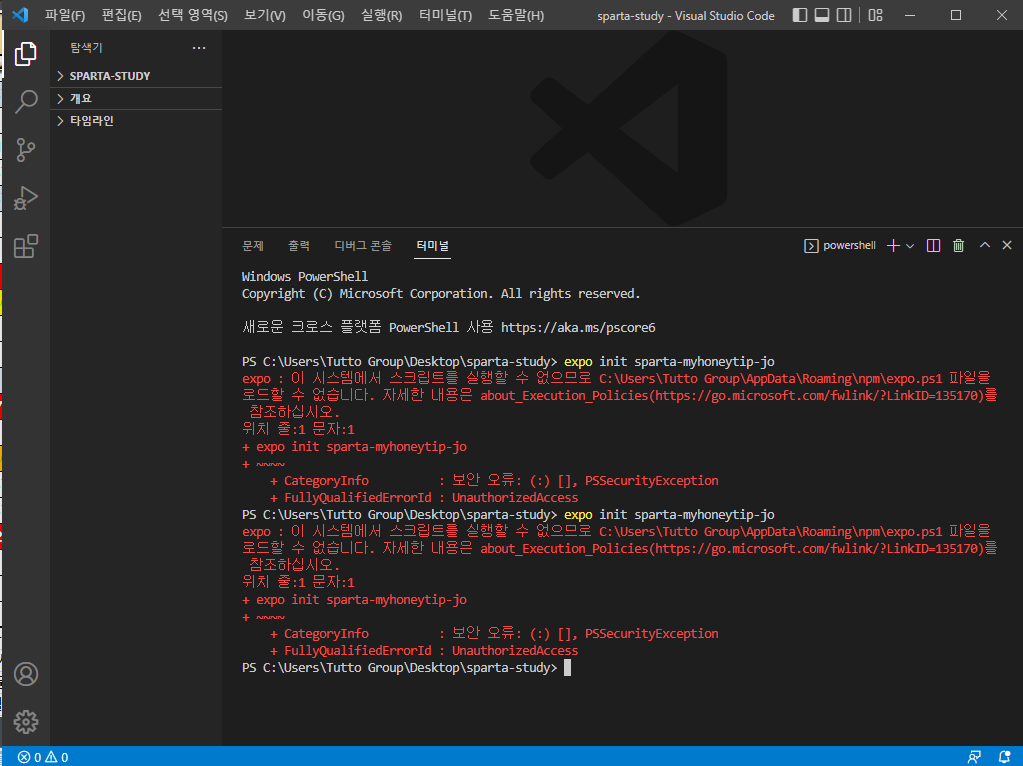
Task: Maximize the panel with up chevron
Action: (x=985, y=245)
